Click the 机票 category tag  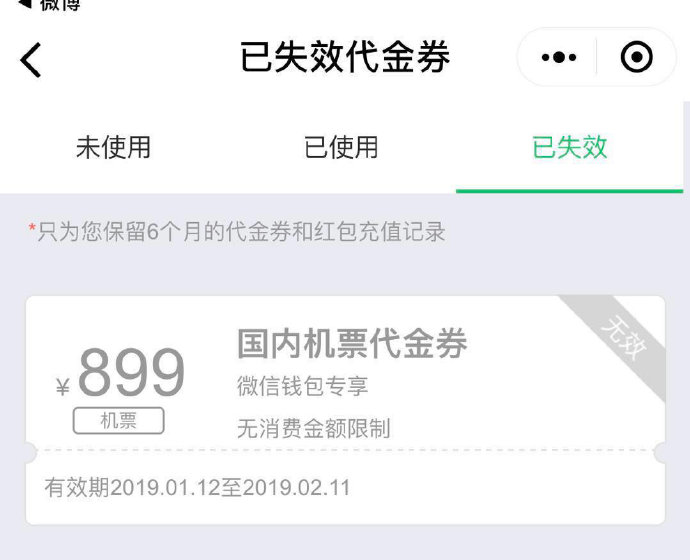[118, 421]
